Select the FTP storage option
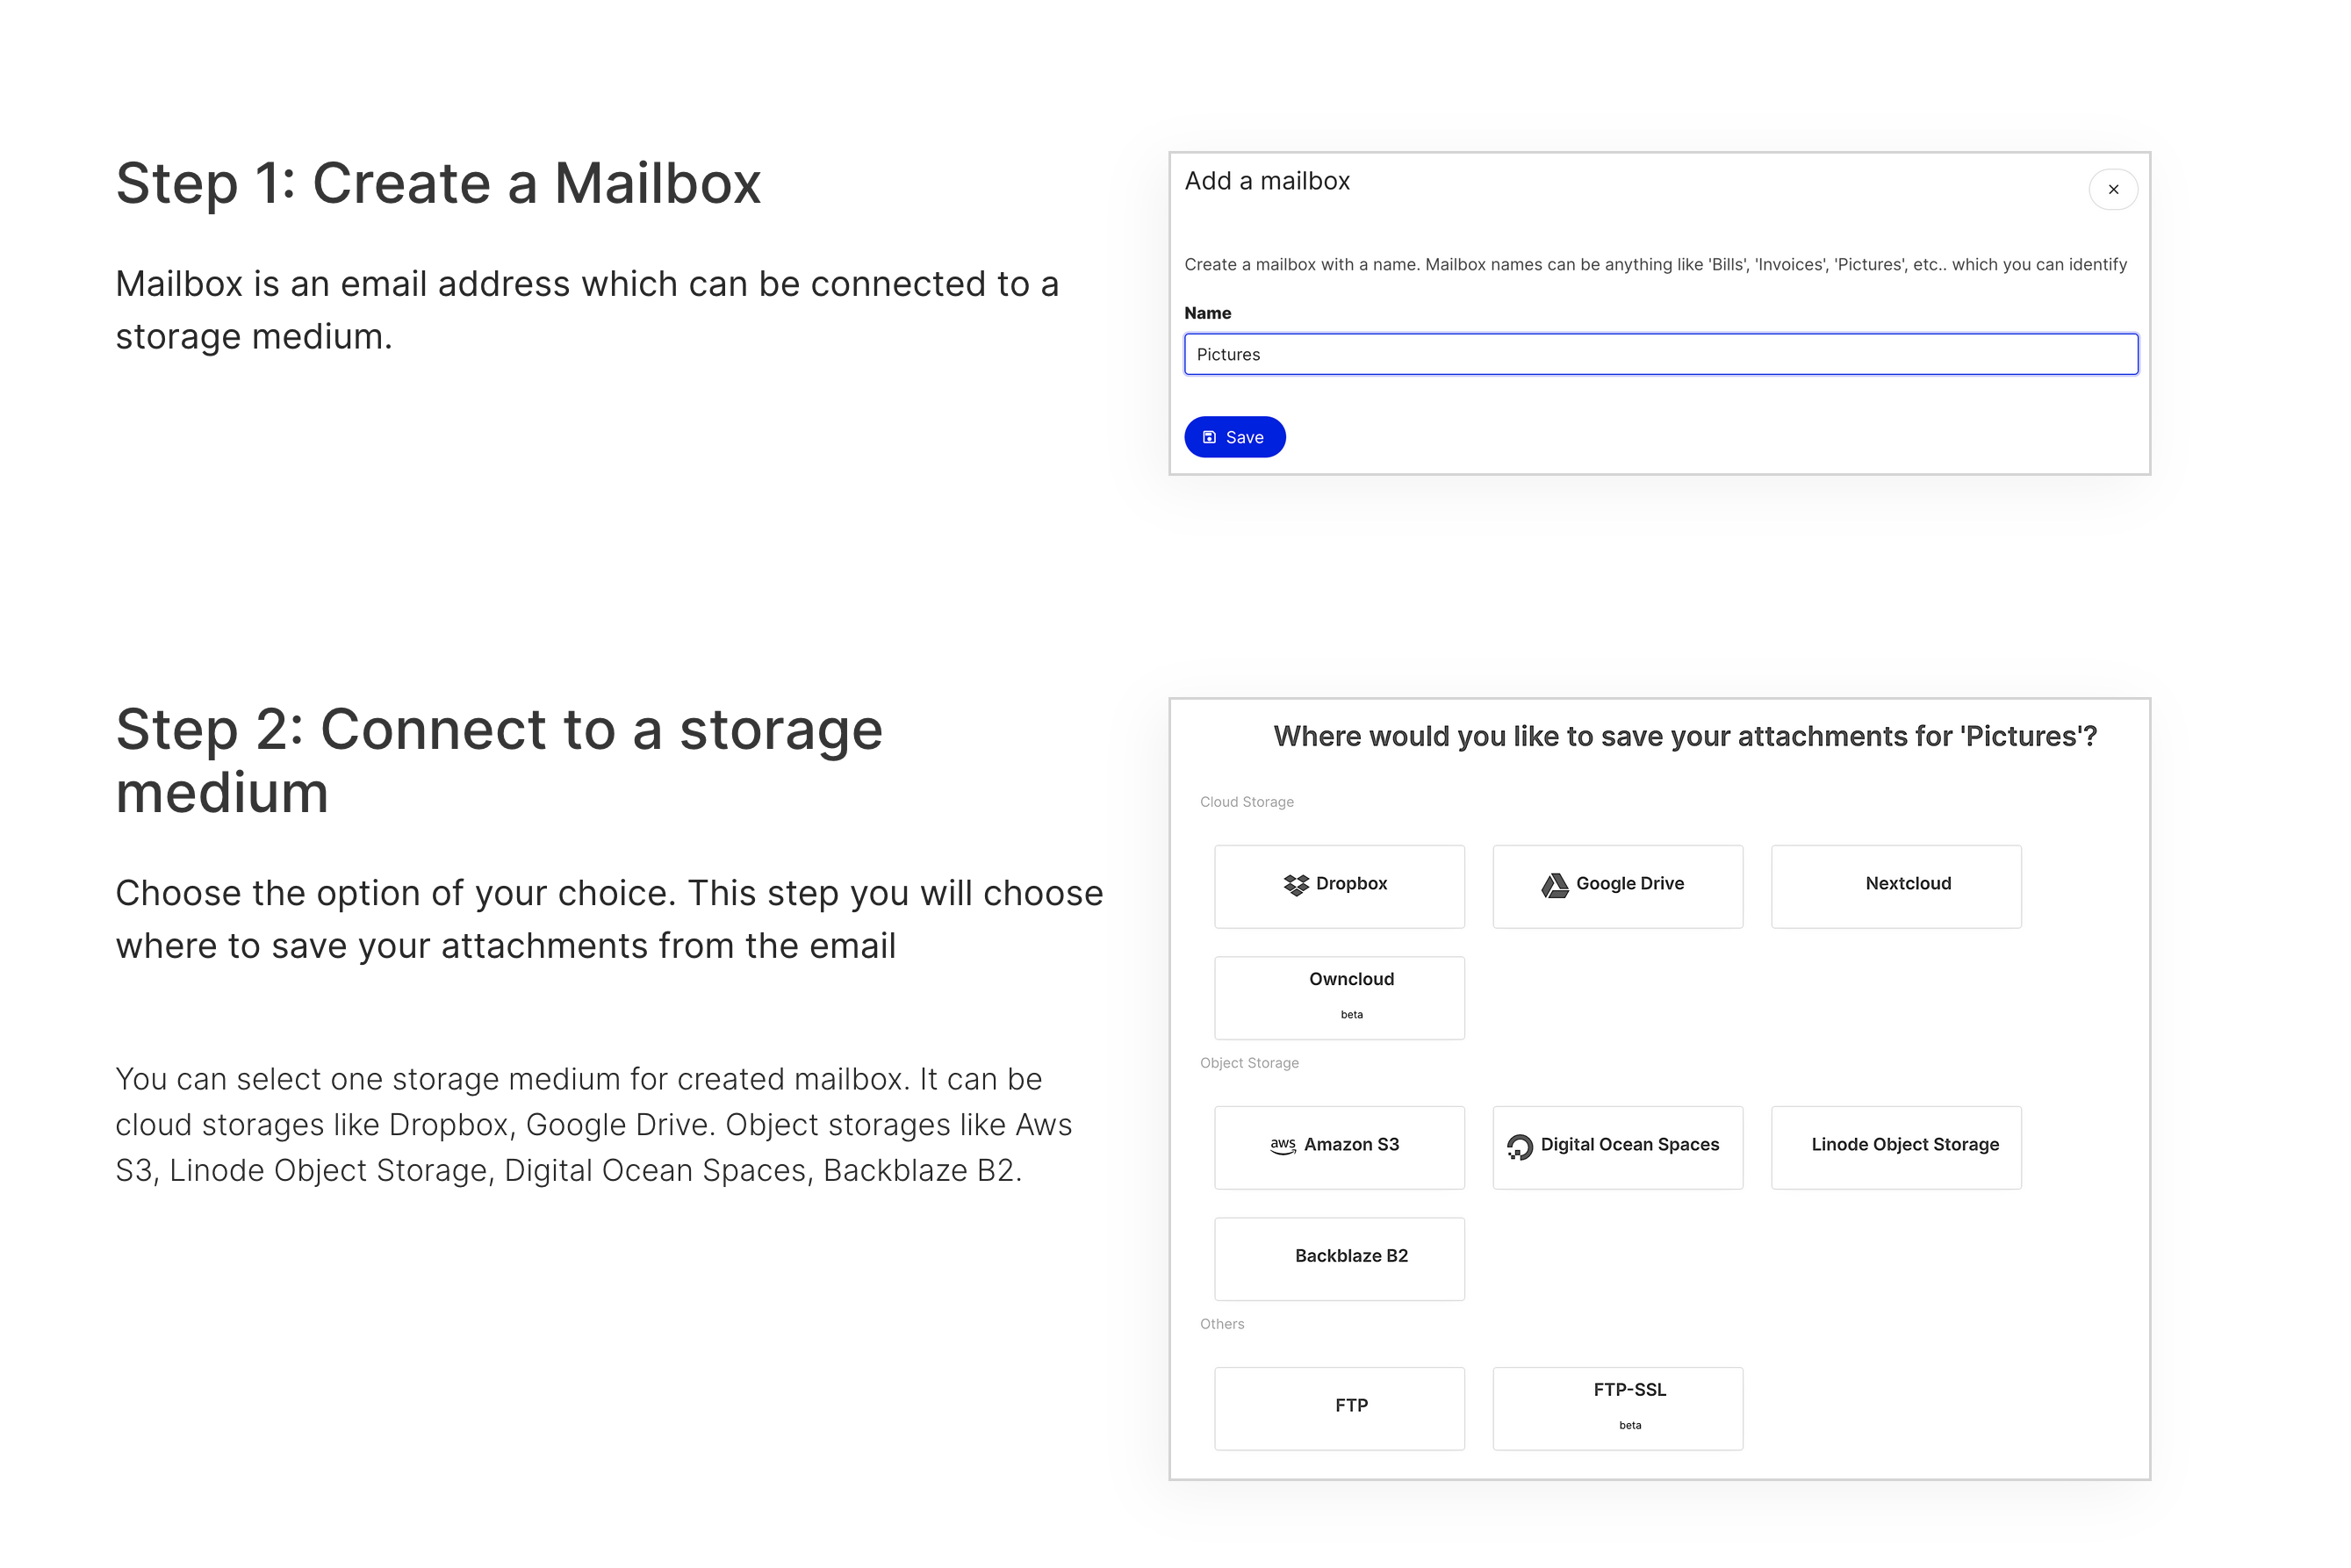Screen dimensions: 2351x1568 [x=1339, y=1407]
